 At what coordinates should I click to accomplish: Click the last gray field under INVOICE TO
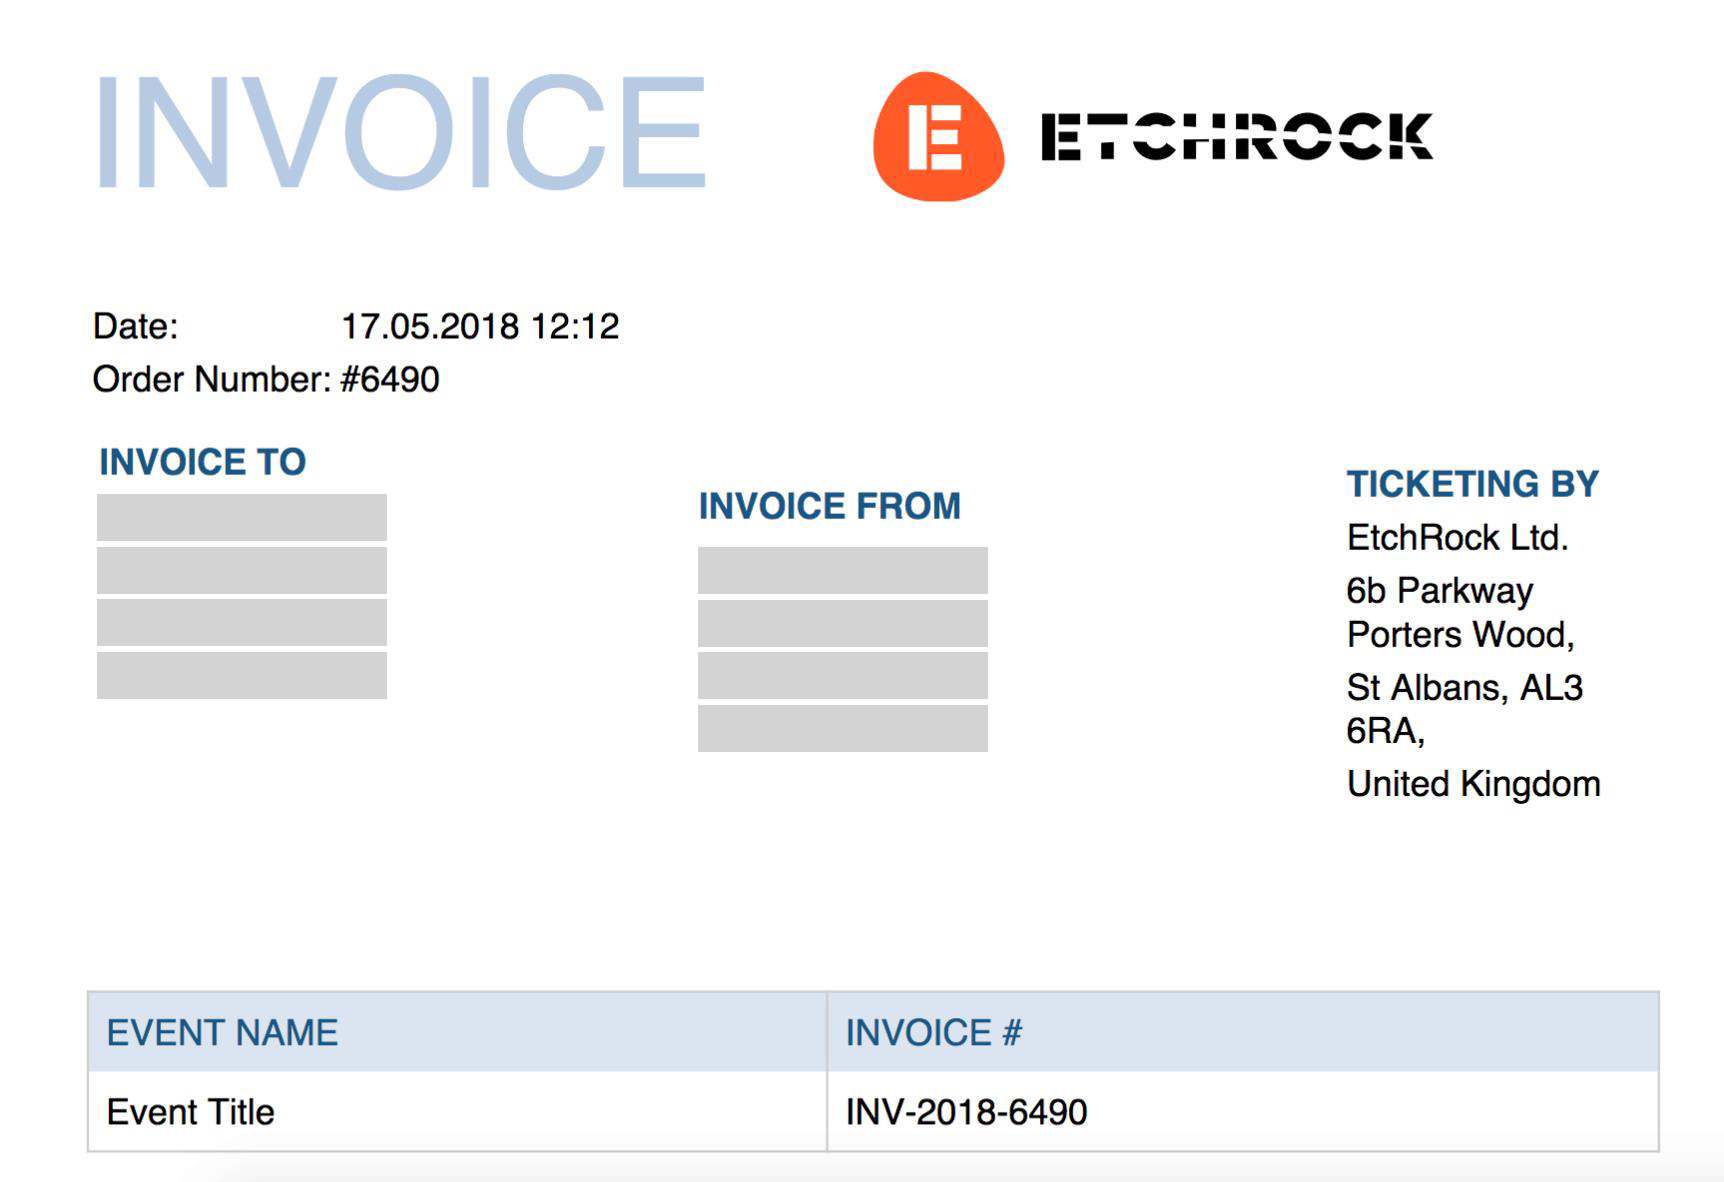tap(242, 675)
